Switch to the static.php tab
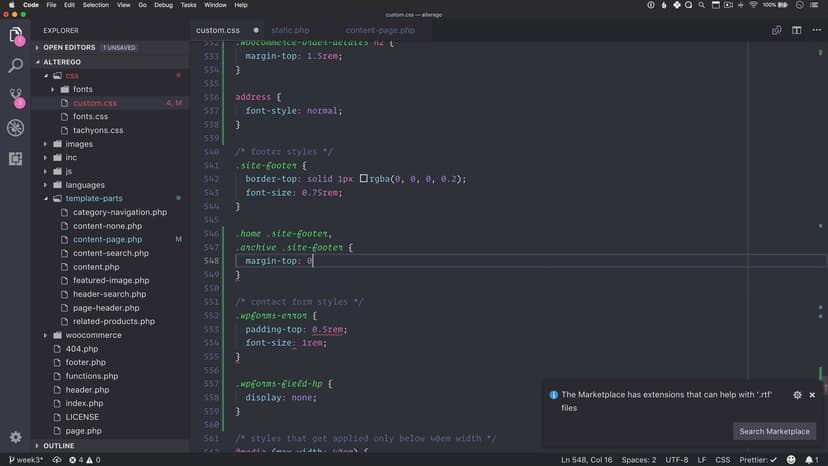Viewport: 828px width, 466px height. tap(290, 31)
